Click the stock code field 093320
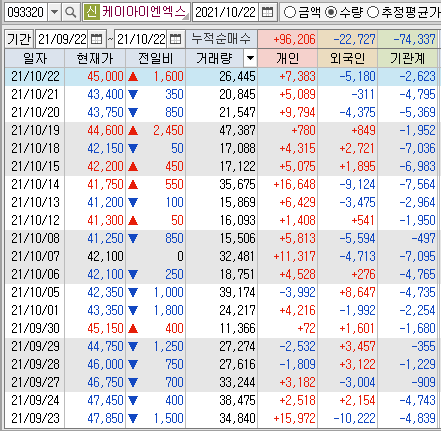 [x=26, y=12]
